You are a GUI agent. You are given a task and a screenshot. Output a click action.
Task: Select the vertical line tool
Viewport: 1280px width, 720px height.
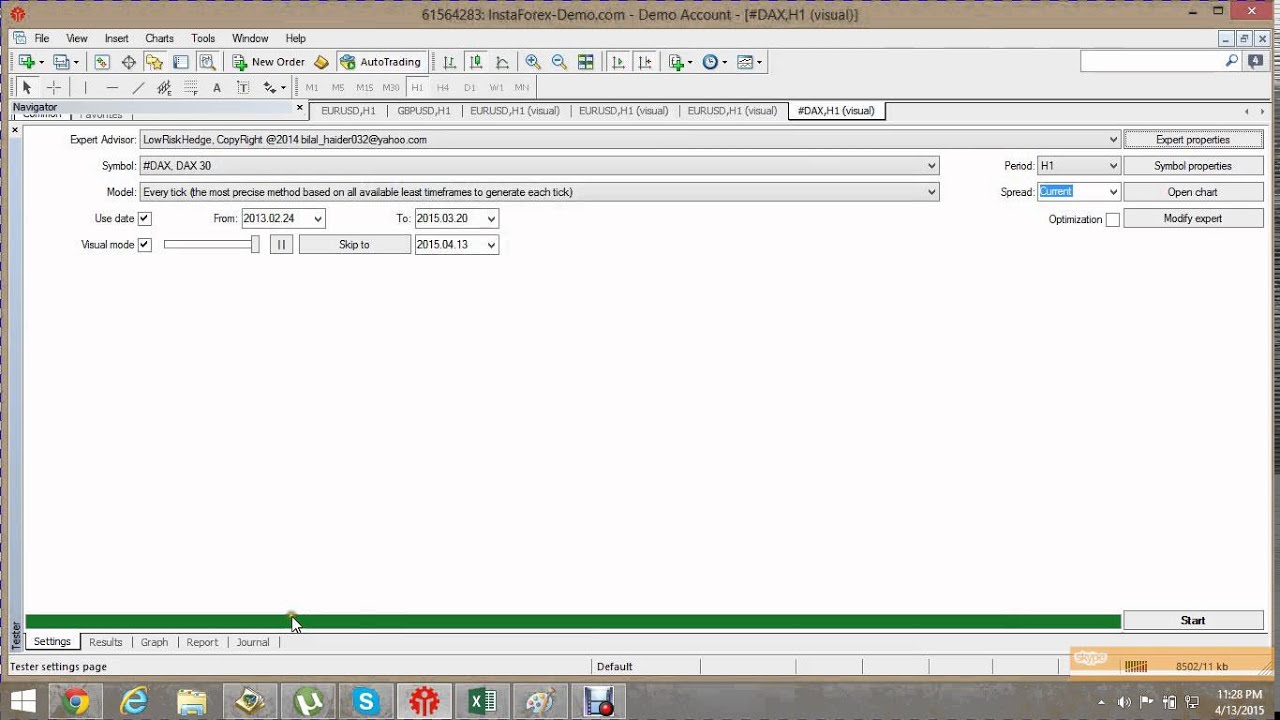(86, 87)
